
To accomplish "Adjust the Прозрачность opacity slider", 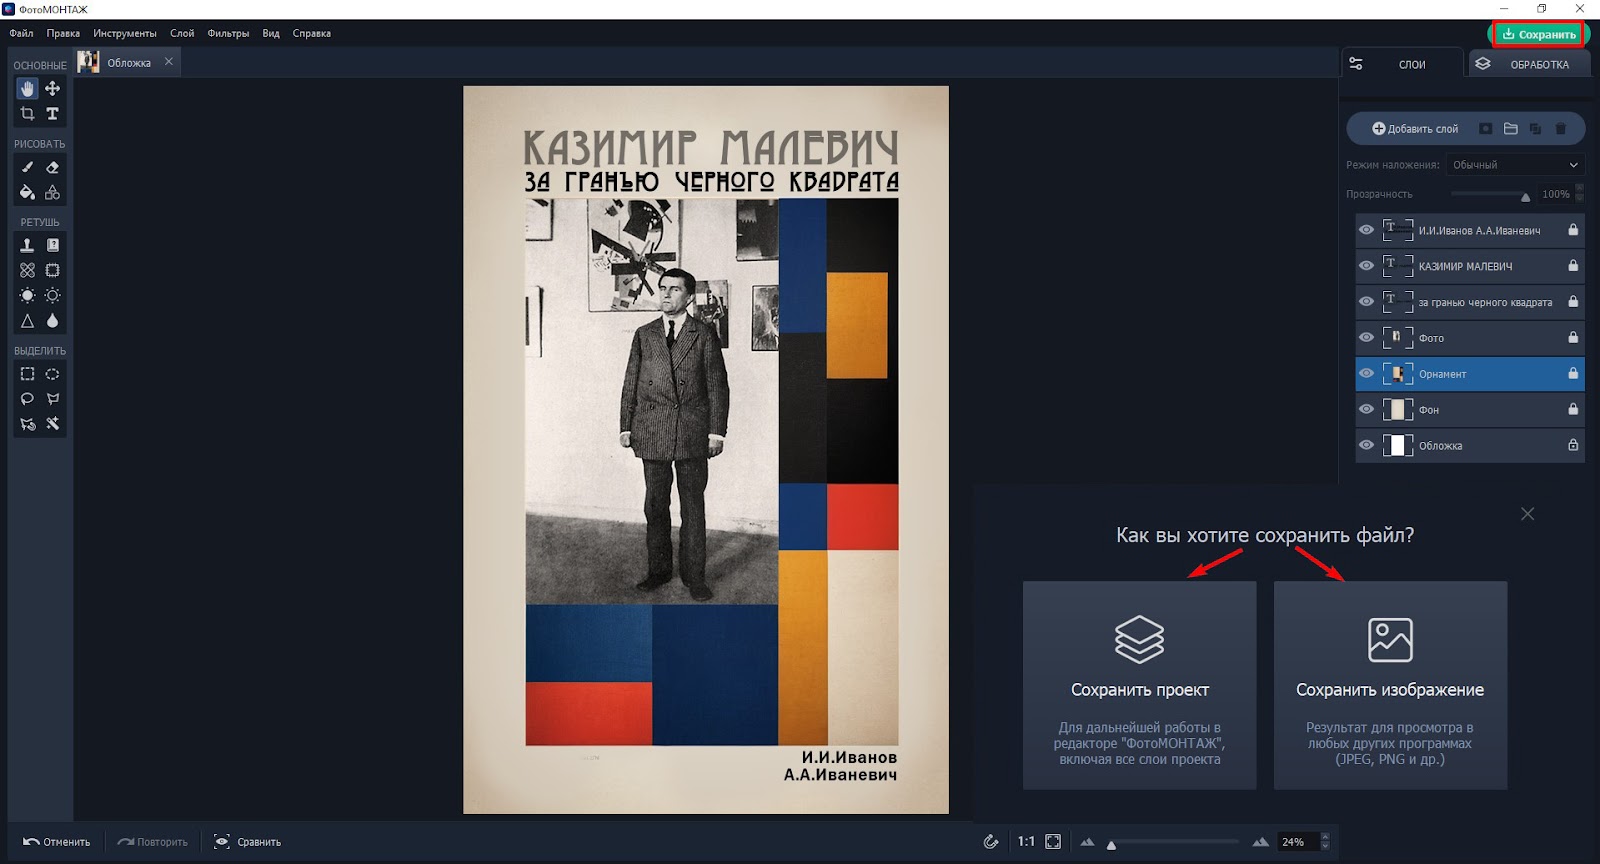I will coord(1491,194).
